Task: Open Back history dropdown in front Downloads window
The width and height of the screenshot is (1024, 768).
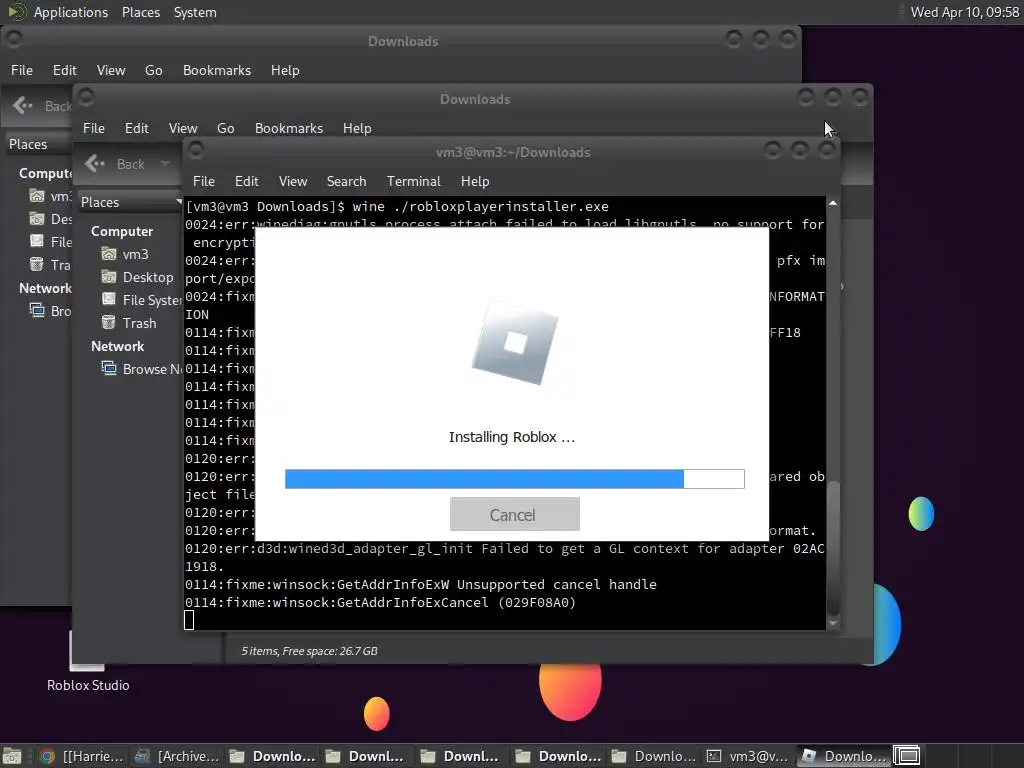Action: [x=165, y=164]
